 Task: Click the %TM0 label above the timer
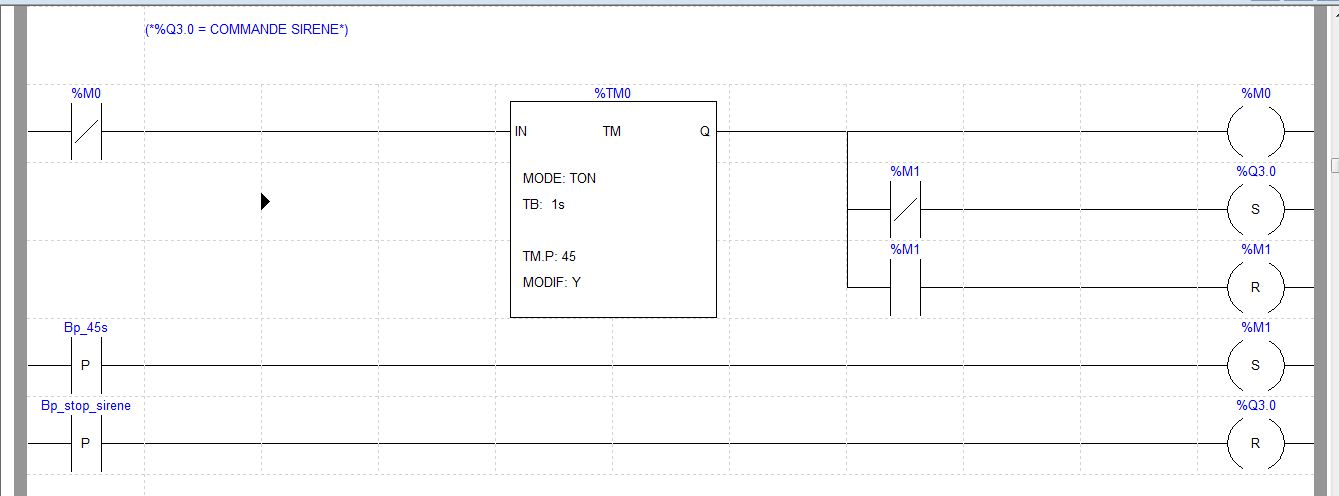click(x=613, y=93)
